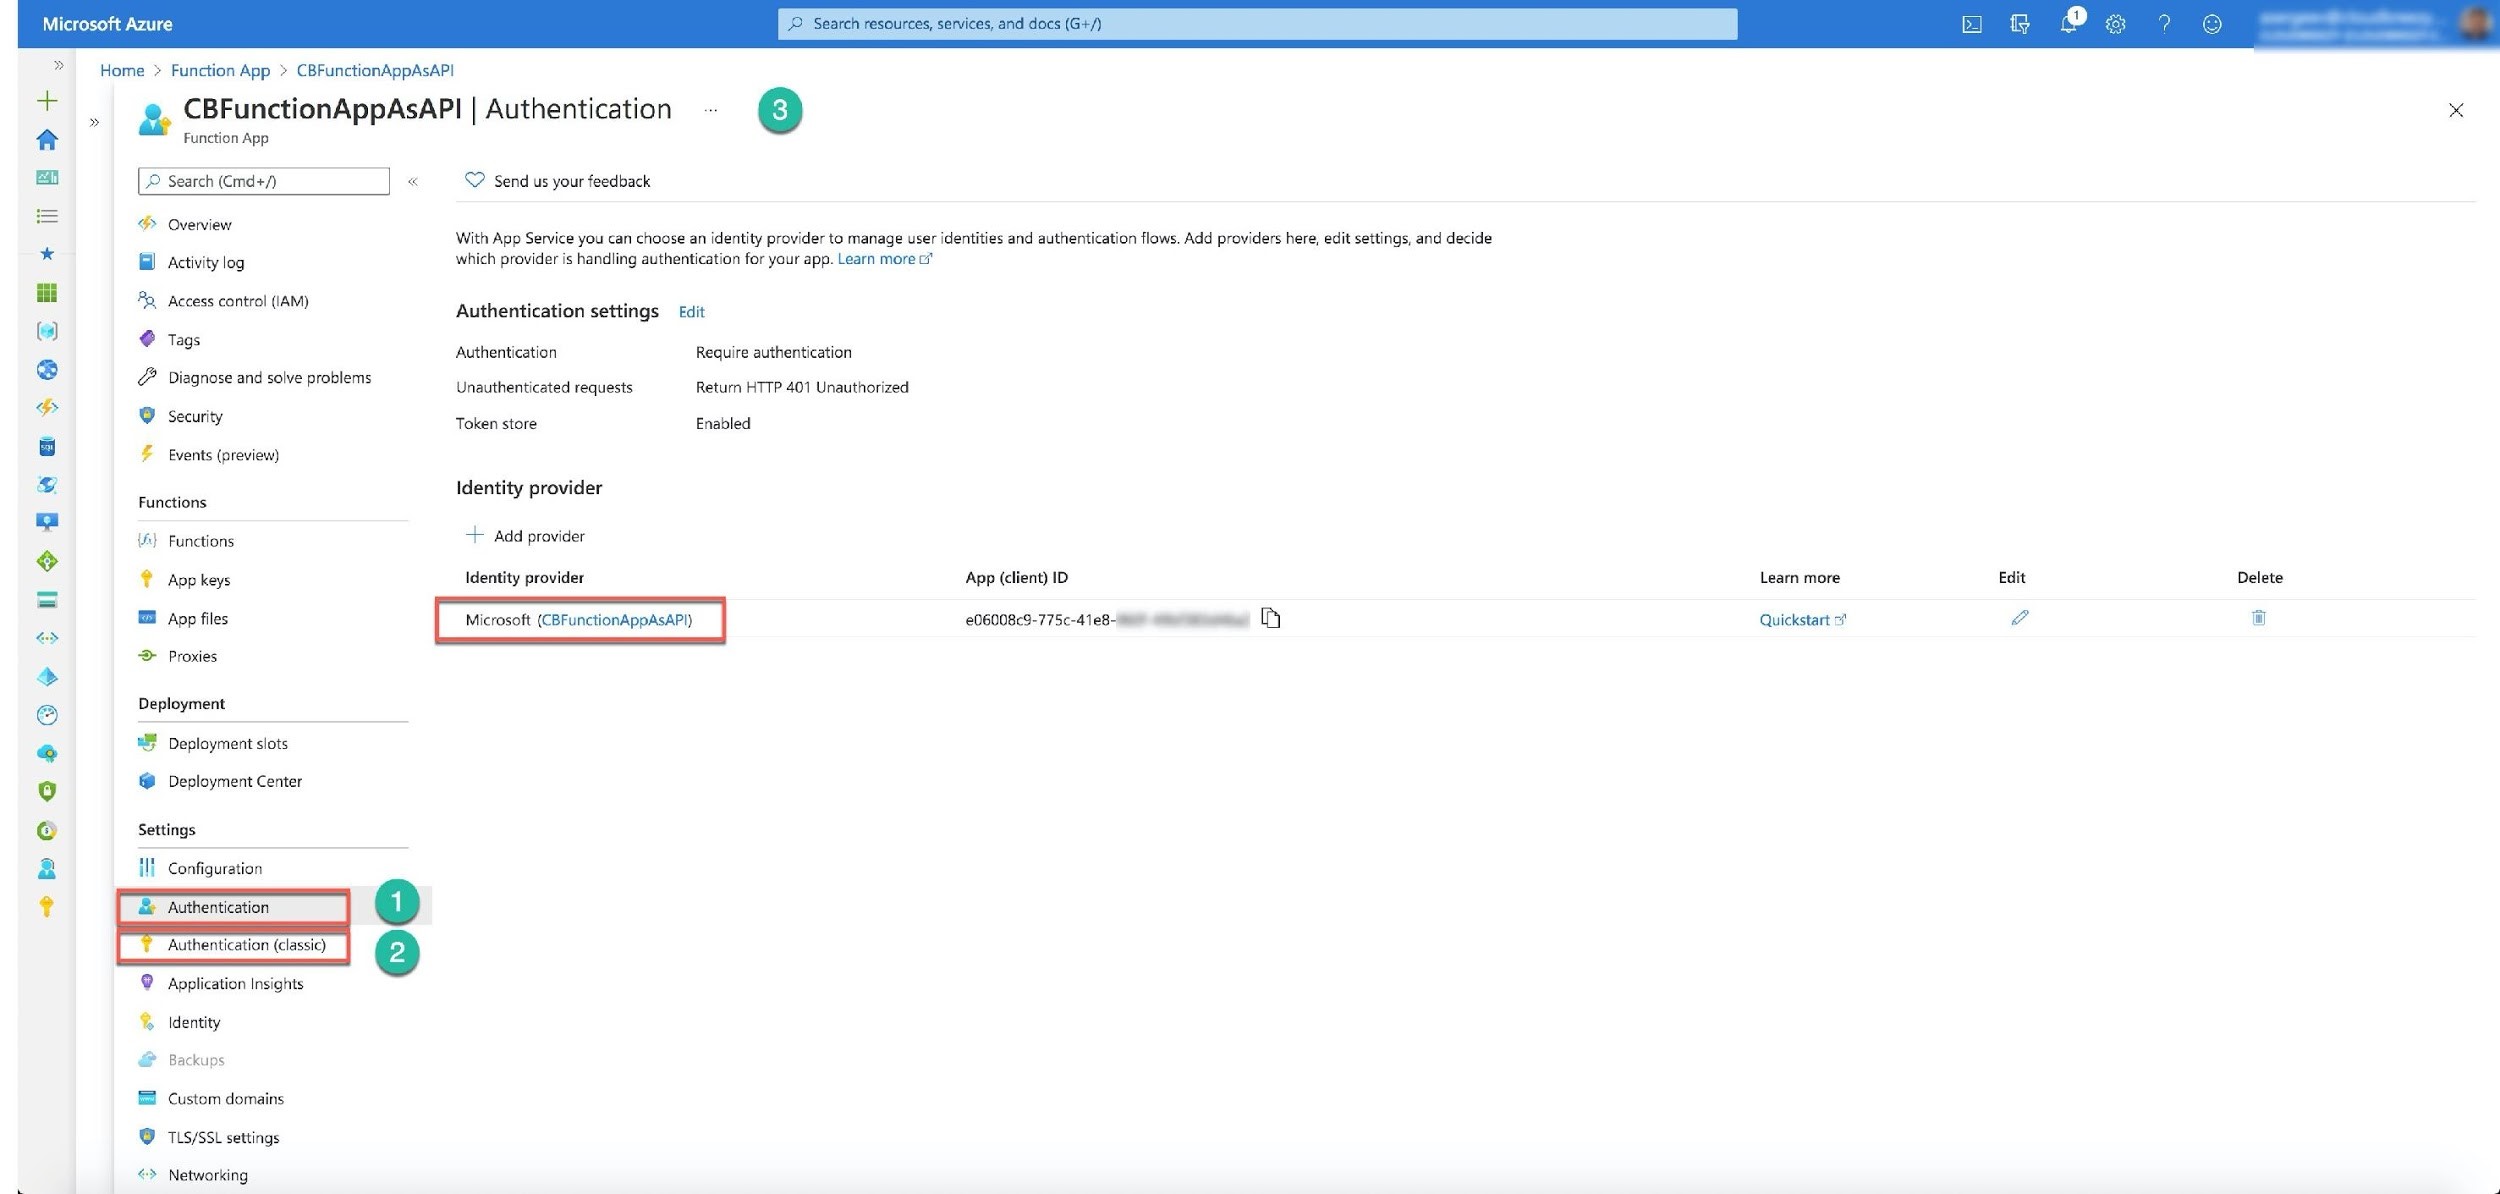The image size is (2500, 1194).
Task: Delete the Microsoft identity provider trash icon
Action: [2258, 618]
